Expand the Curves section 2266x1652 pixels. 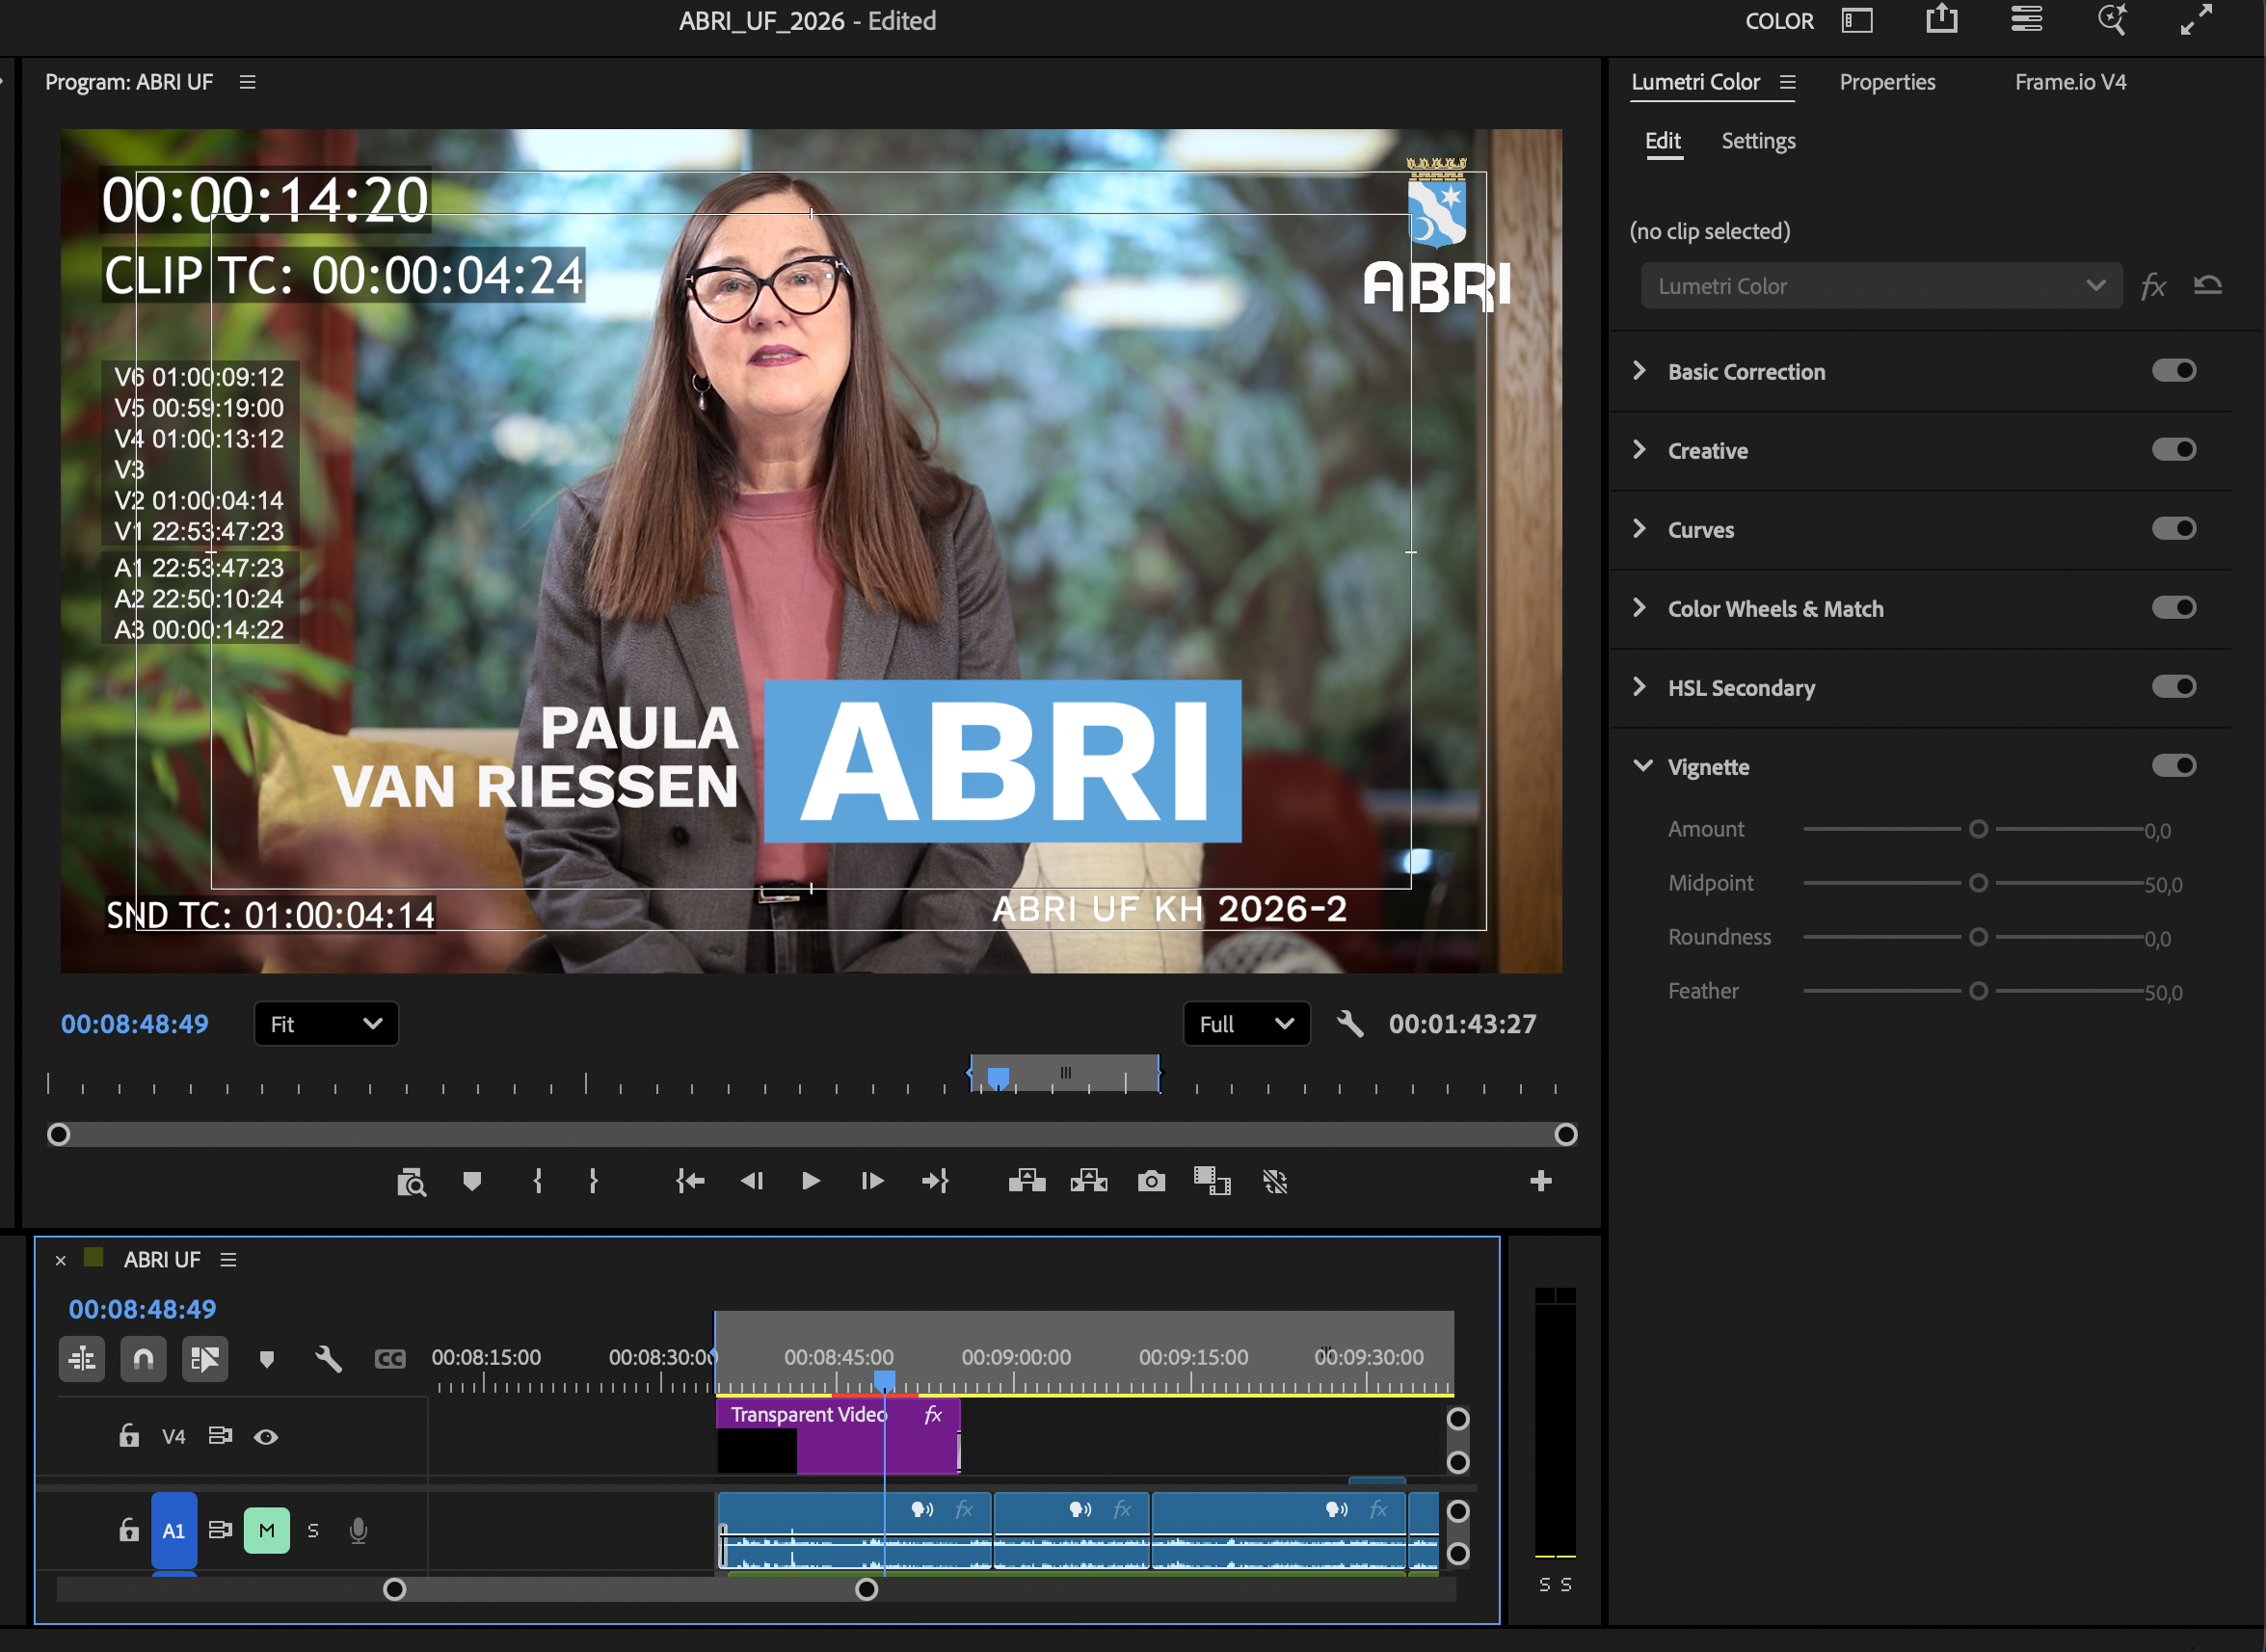(1640, 529)
